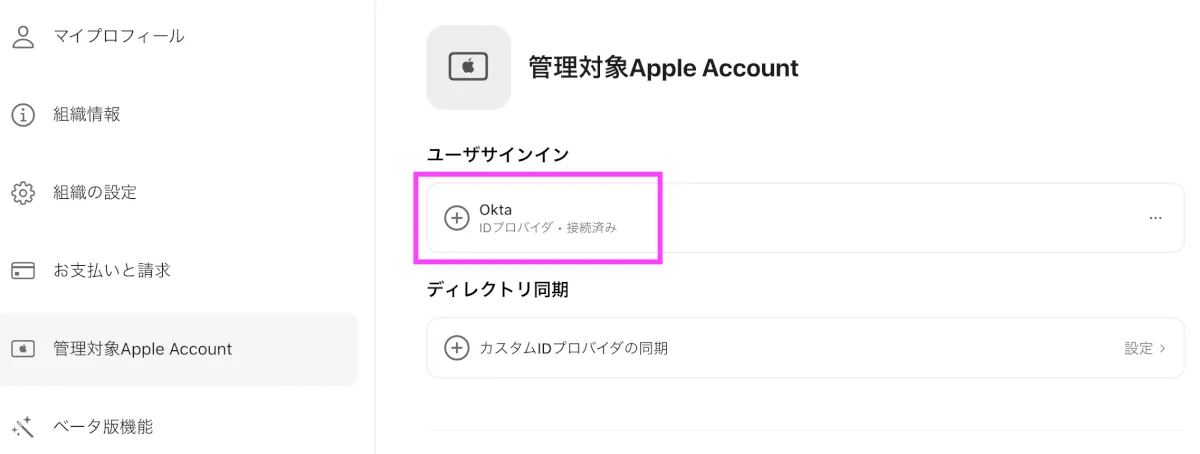Click the IDプロバイダ・接続済み status text

tap(548, 228)
